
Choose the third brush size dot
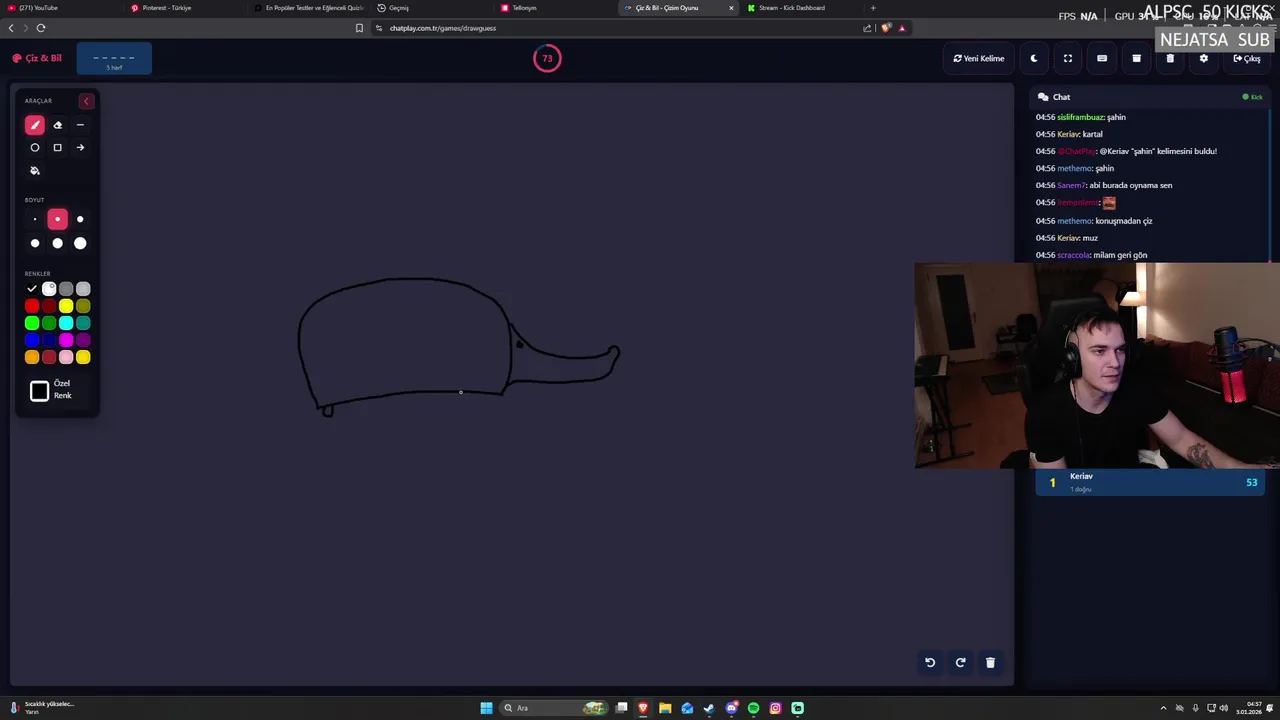[80, 219]
